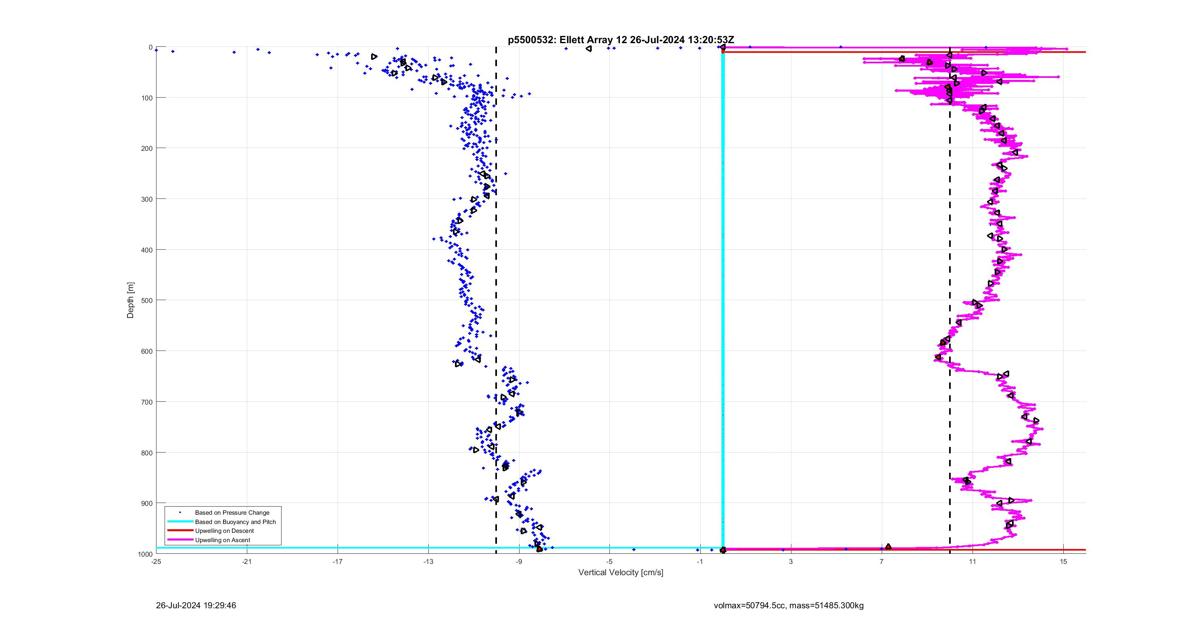Click the 'Vertical Velocity [cm/s]' axis label

click(x=621, y=572)
